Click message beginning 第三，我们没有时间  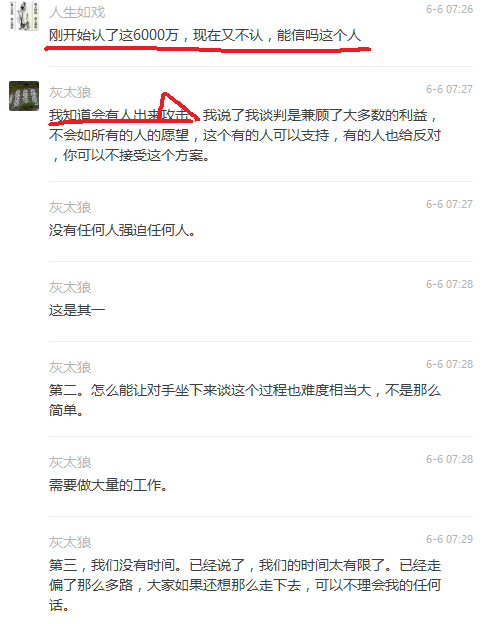245,585
